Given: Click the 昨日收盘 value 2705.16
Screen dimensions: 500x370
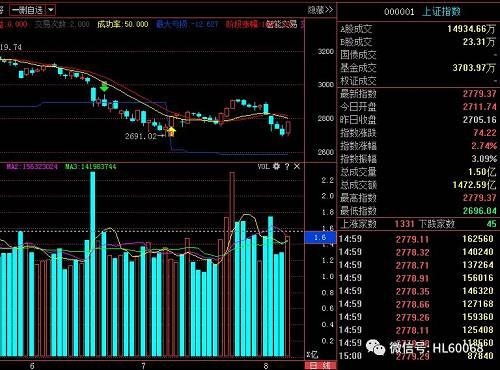Looking at the screenshot, I should pyautogui.click(x=479, y=120).
